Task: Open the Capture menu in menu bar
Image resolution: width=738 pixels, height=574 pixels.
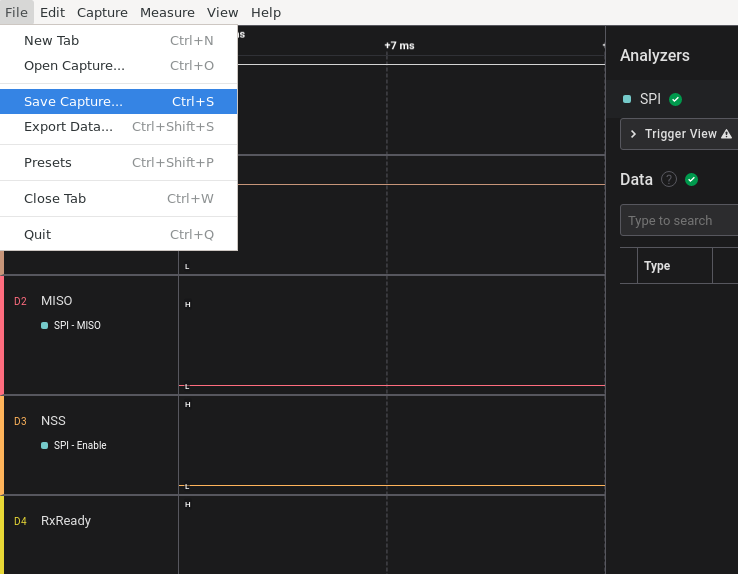Action: tap(102, 12)
